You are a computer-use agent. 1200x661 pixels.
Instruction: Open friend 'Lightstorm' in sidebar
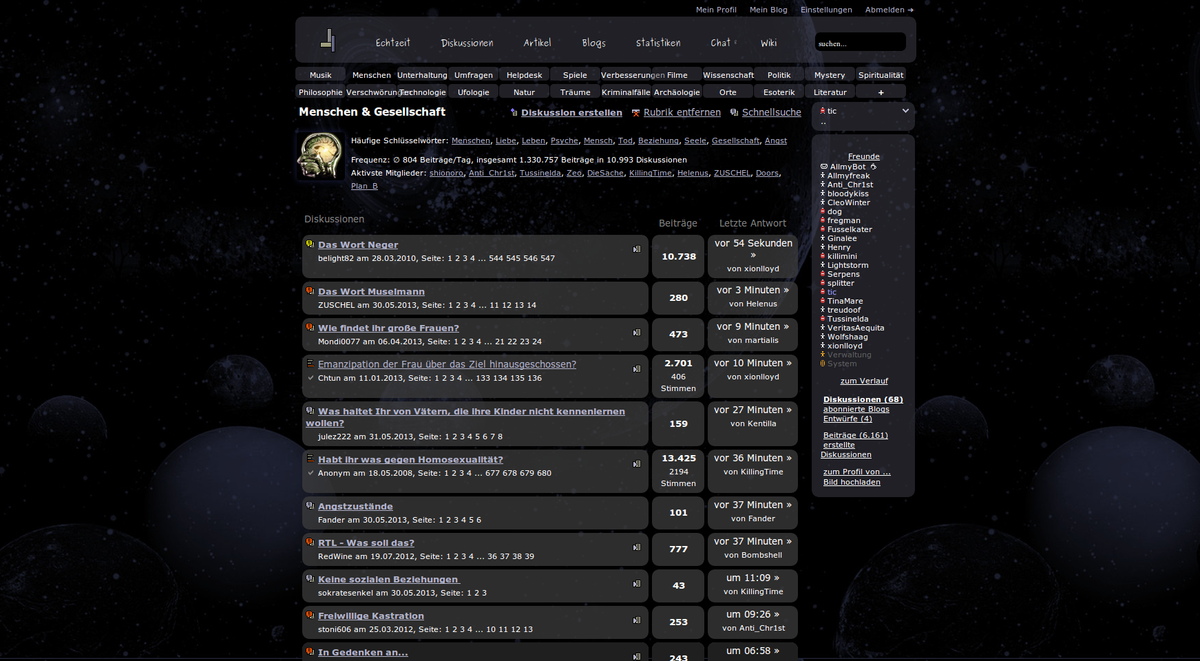click(848, 265)
